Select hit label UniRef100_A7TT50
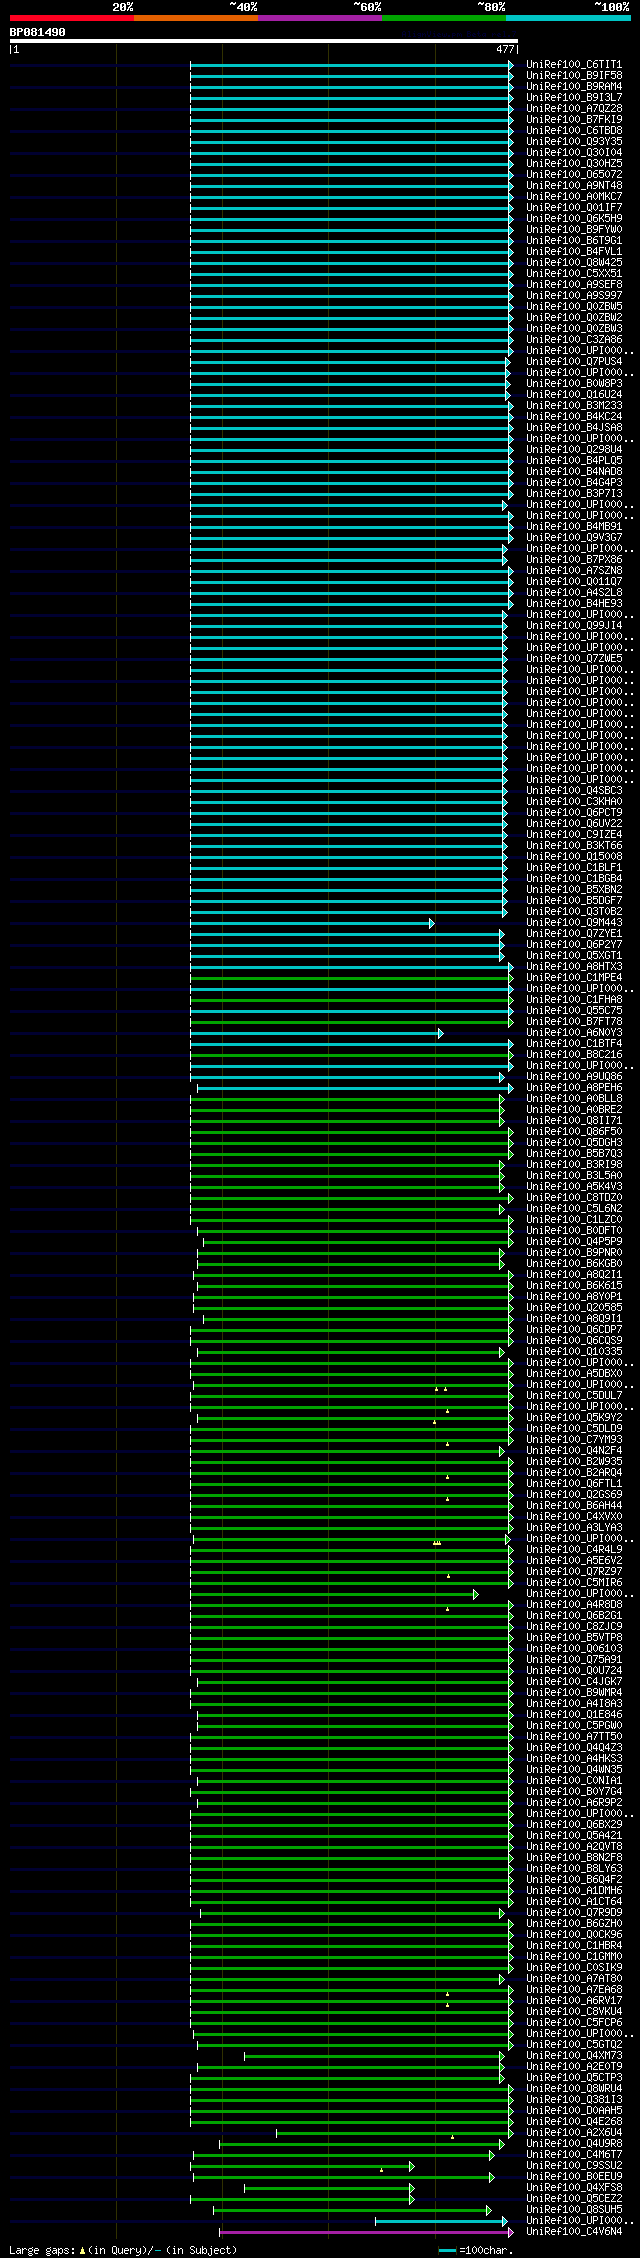 (574, 1736)
